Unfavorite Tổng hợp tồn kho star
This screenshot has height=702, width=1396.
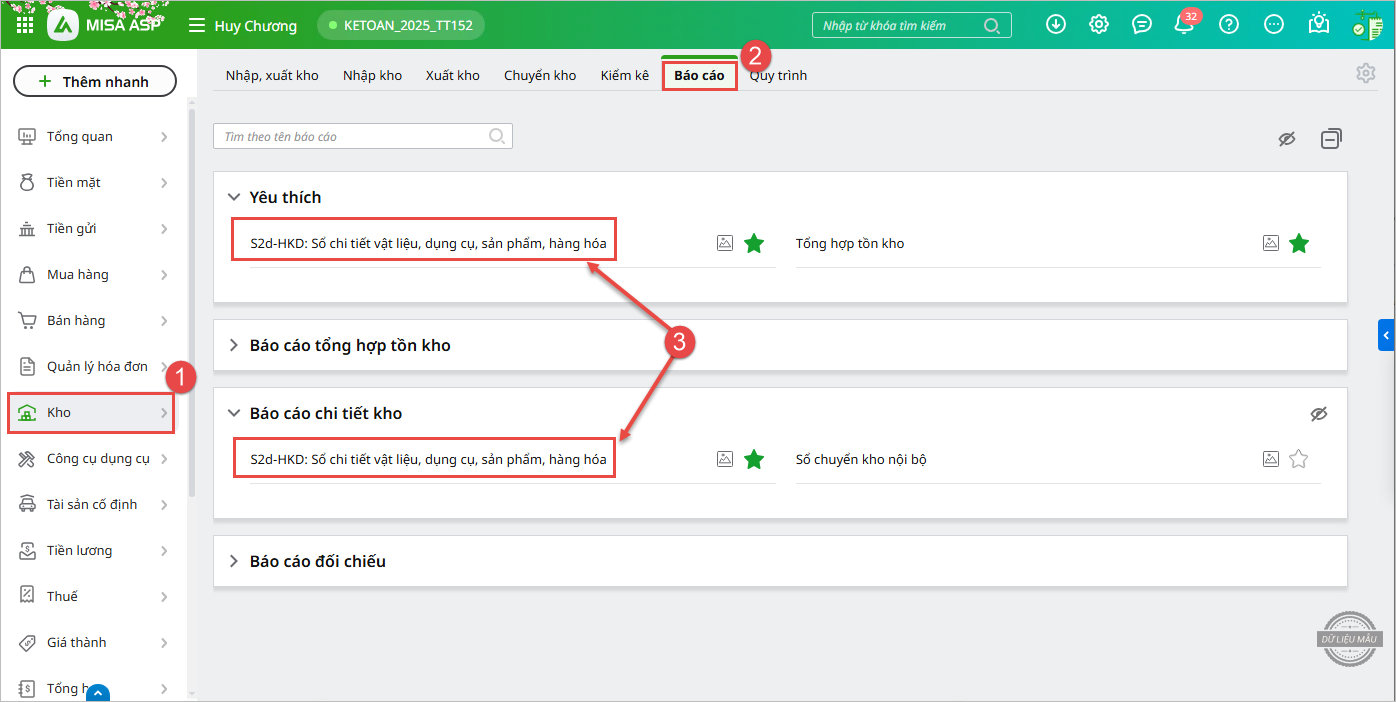point(1298,243)
